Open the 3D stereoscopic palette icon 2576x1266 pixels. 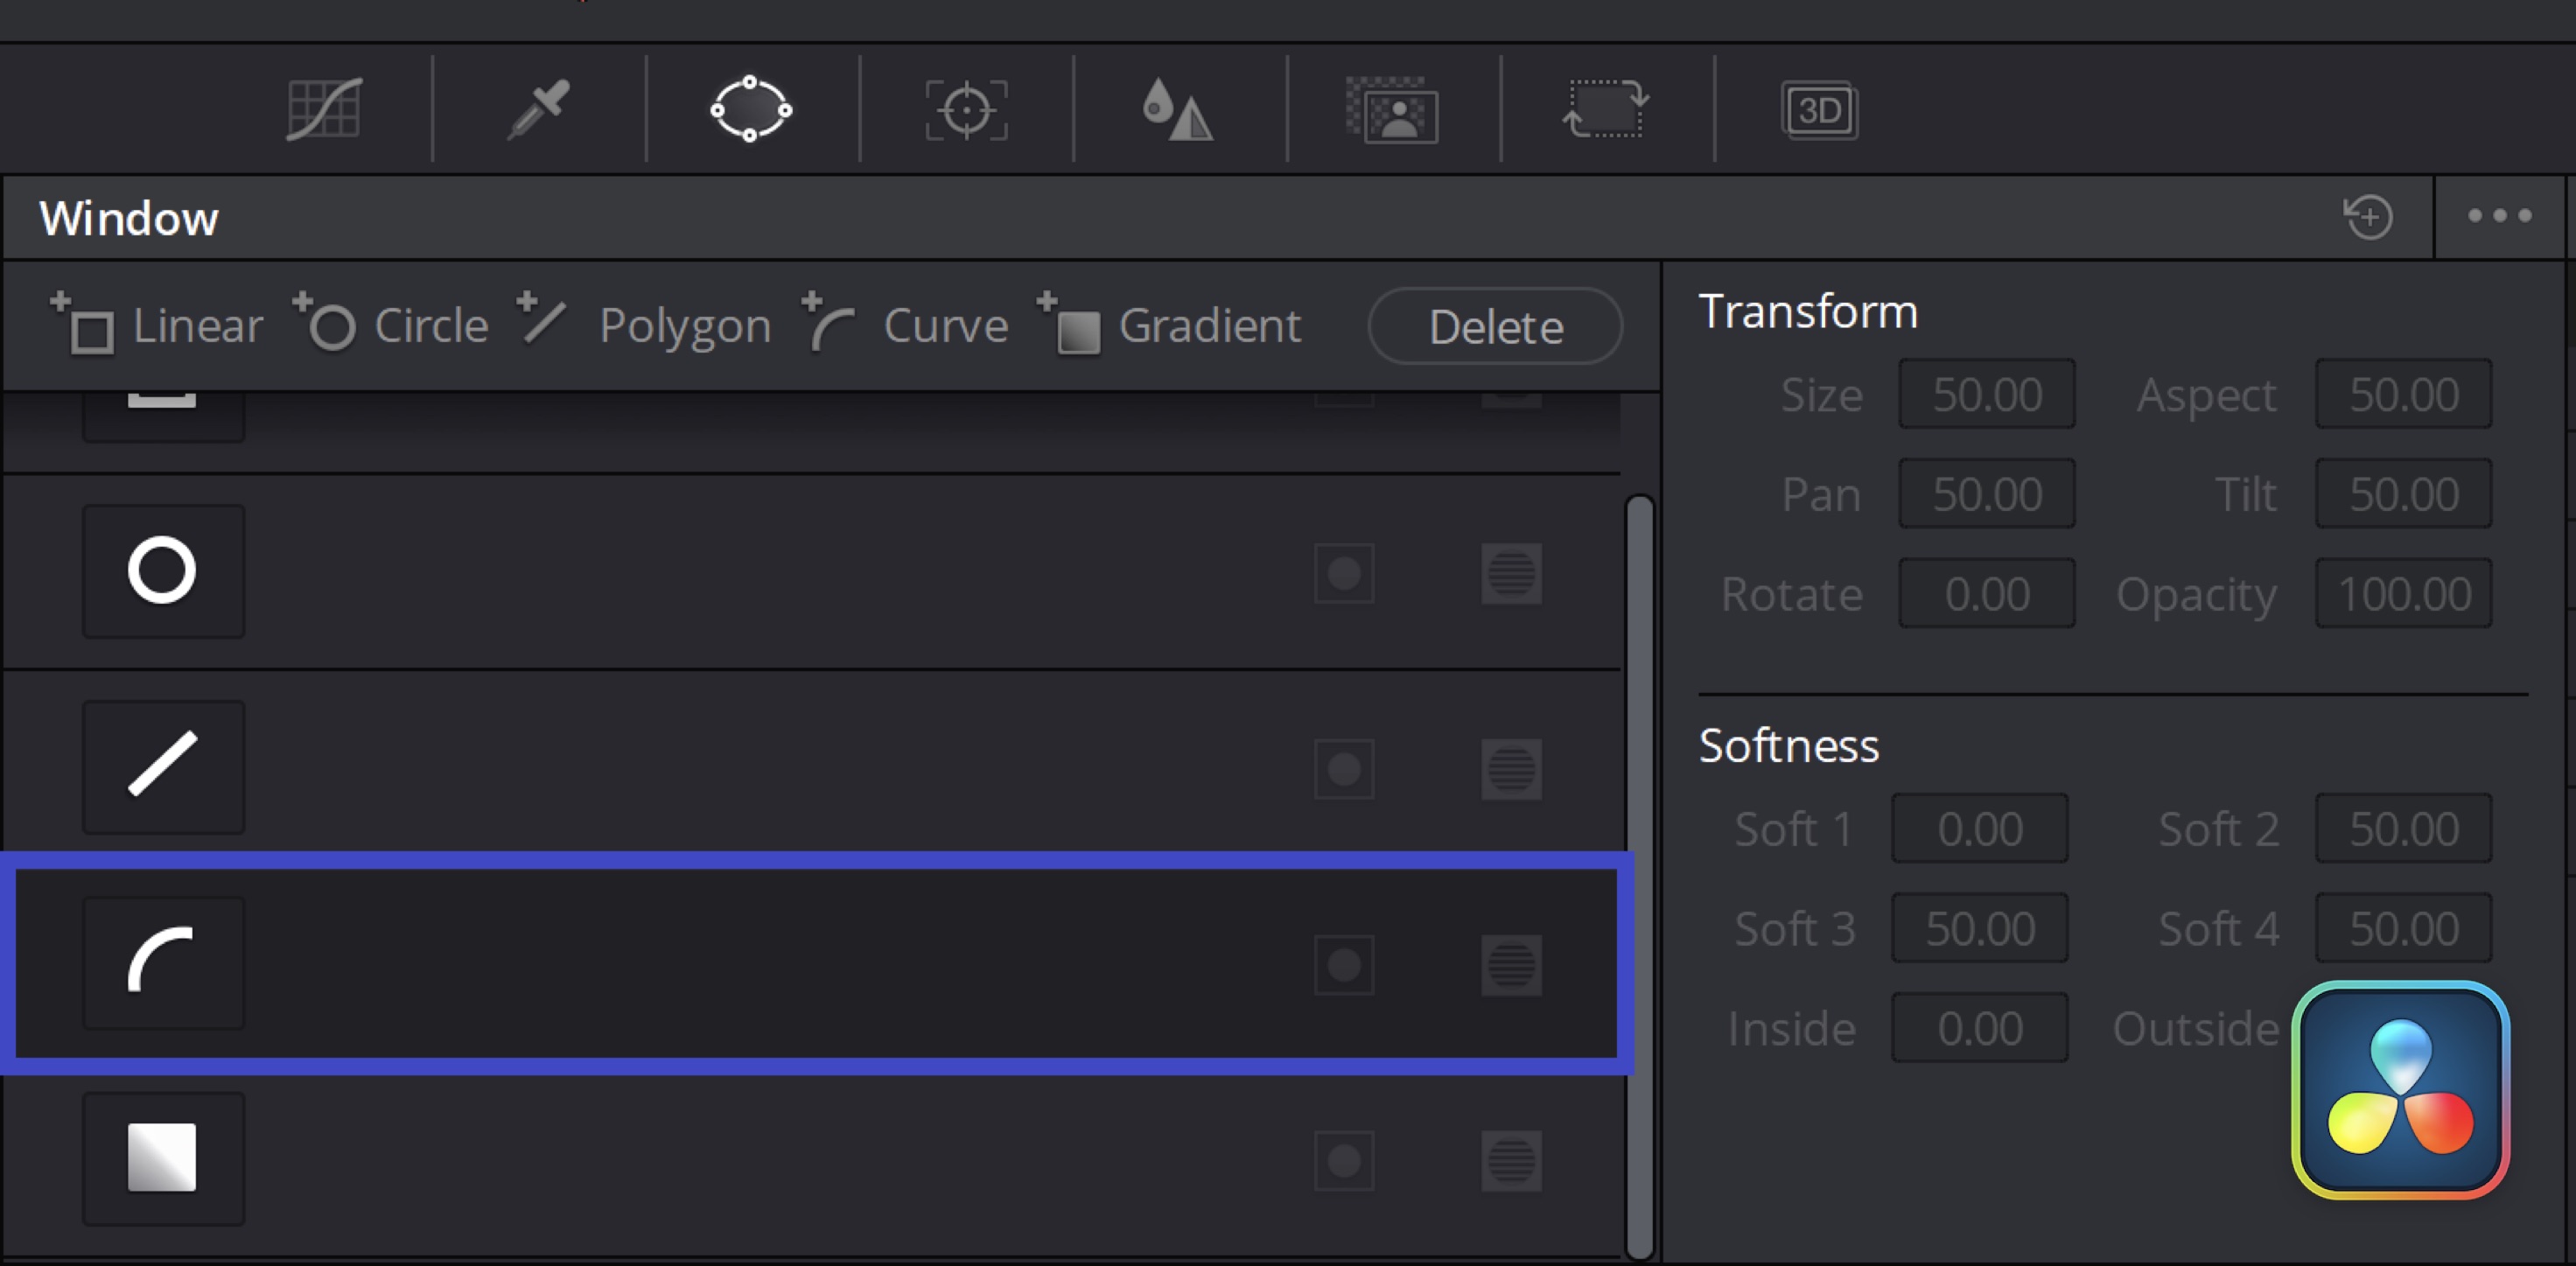pos(1819,110)
